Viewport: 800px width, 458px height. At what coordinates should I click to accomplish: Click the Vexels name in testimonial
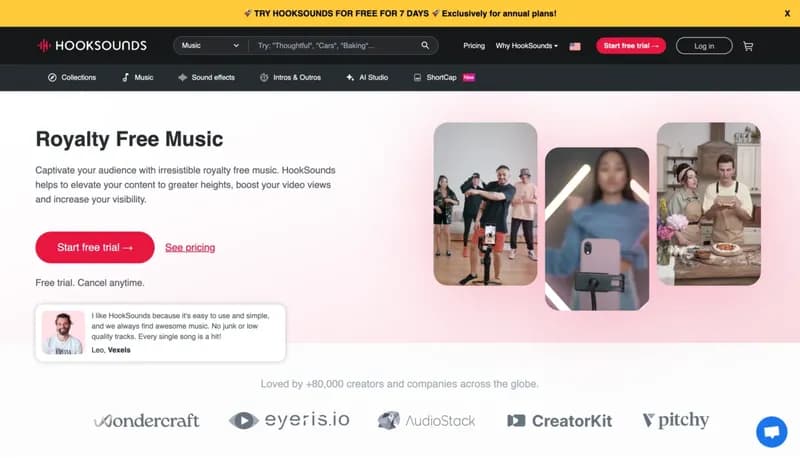tap(119, 350)
